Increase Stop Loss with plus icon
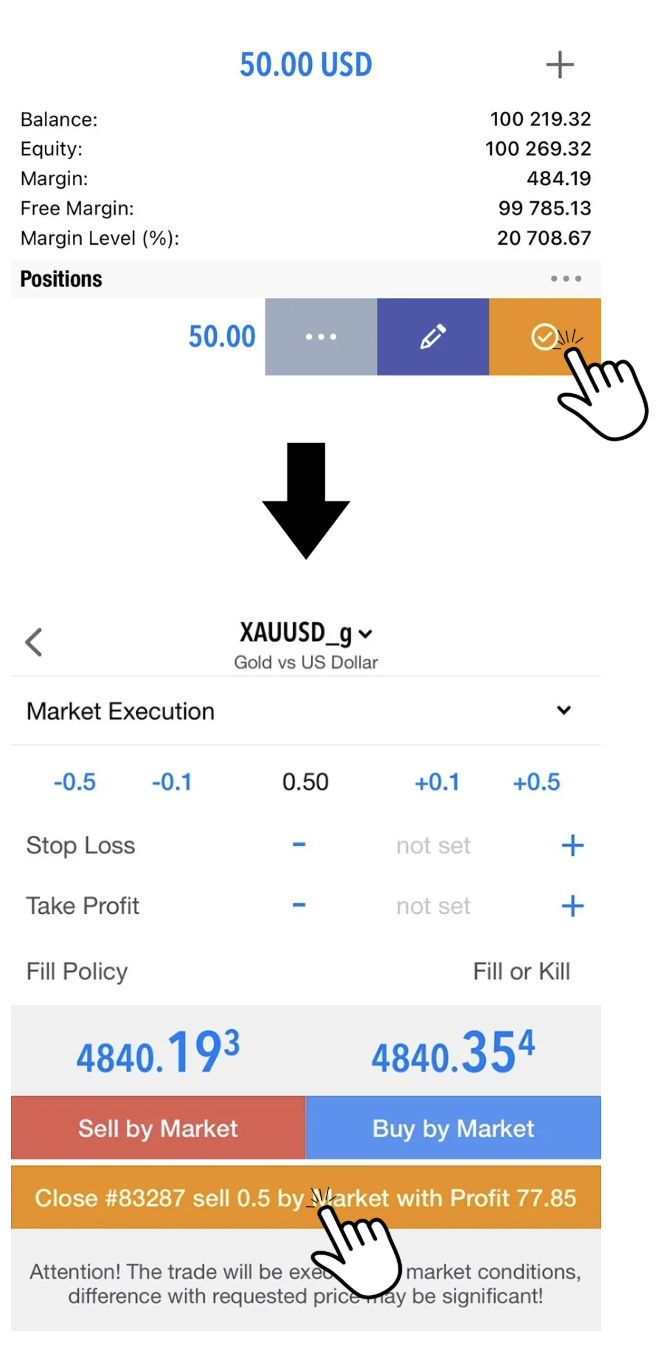Screen dimensions: 656x1350 572,846
